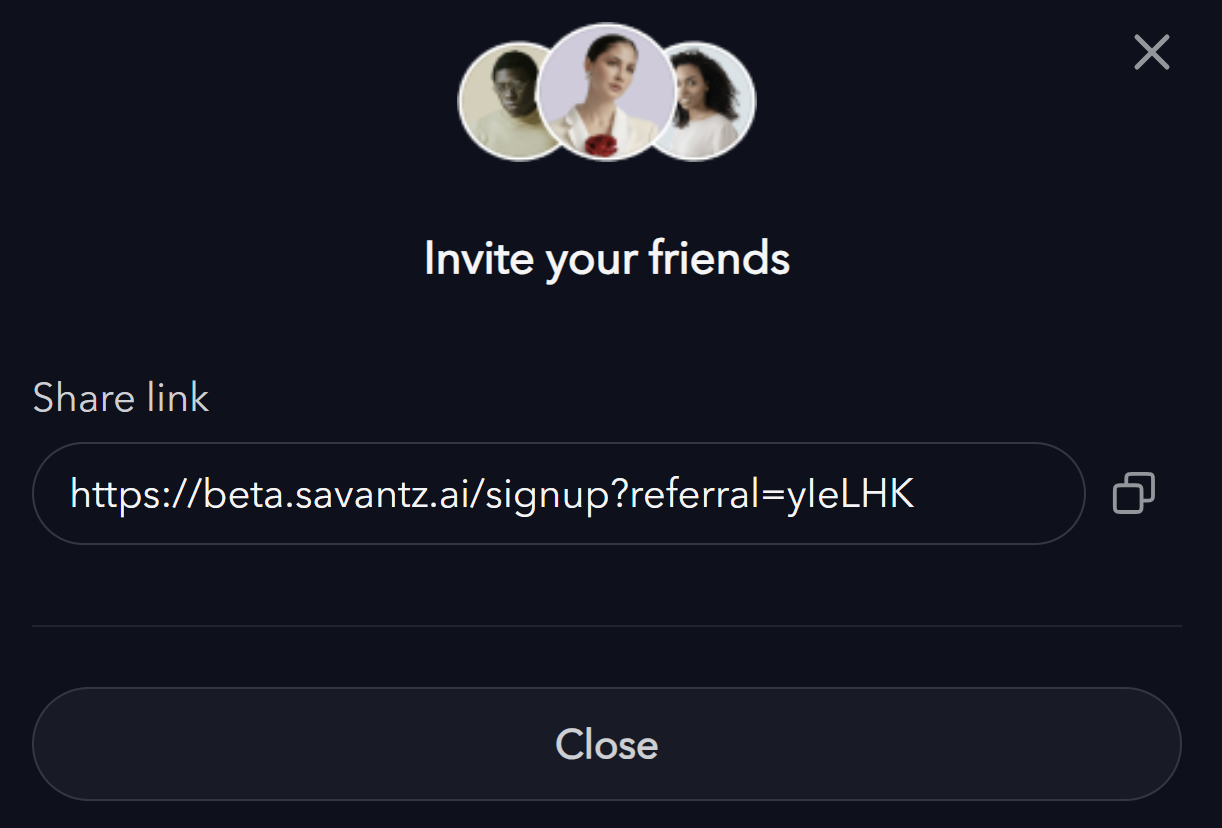This screenshot has height=828, width=1222.
Task: Click the 'Invite your friends' heading
Action: (x=607, y=259)
